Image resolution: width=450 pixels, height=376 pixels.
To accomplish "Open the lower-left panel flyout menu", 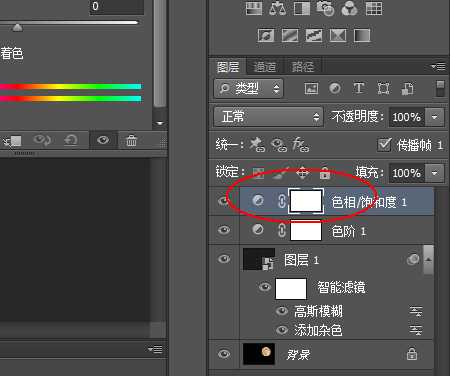I will point(155,349).
